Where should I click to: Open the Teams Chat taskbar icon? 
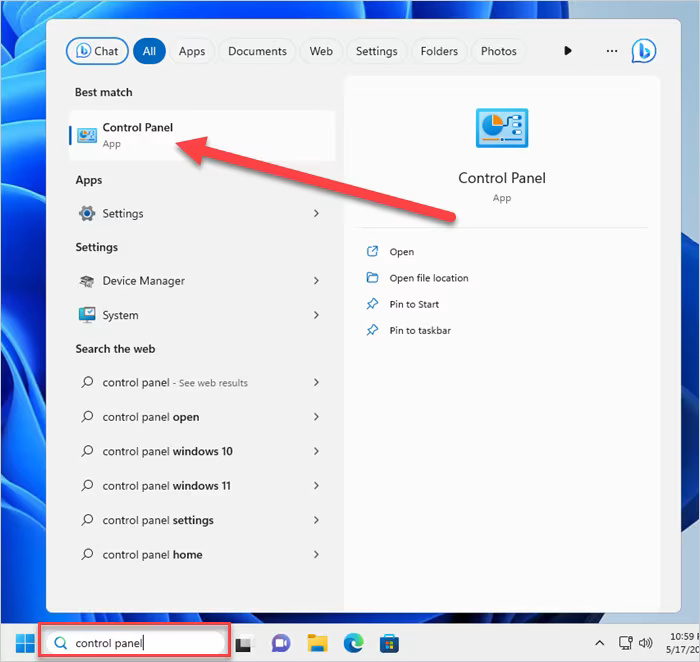pyautogui.click(x=281, y=644)
